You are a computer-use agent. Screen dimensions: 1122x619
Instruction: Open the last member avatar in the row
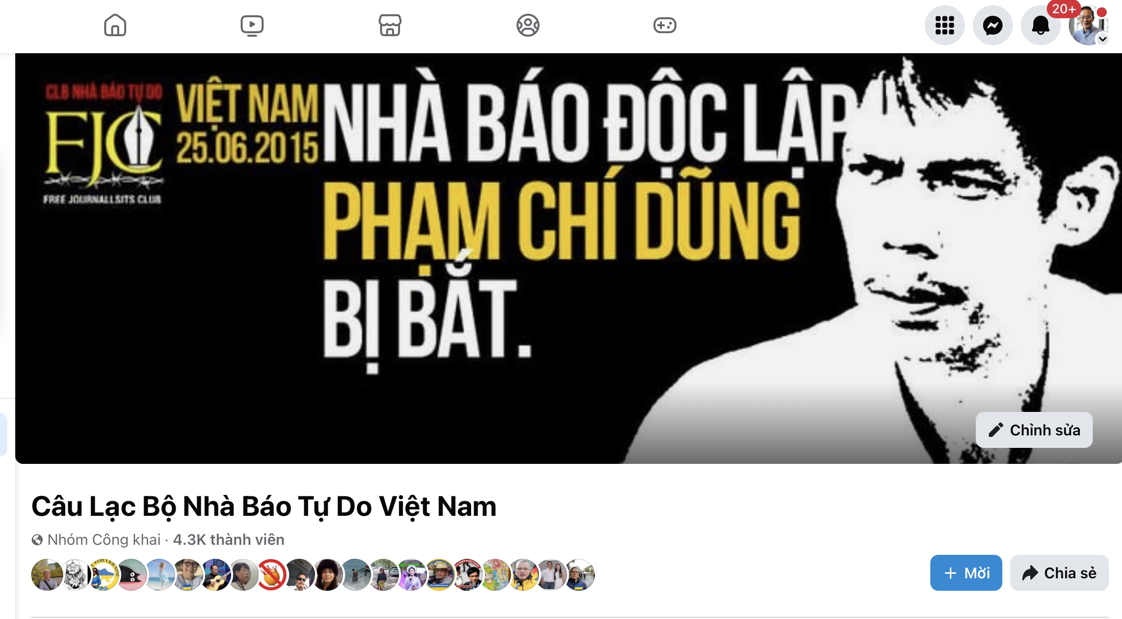coord(580,575)
